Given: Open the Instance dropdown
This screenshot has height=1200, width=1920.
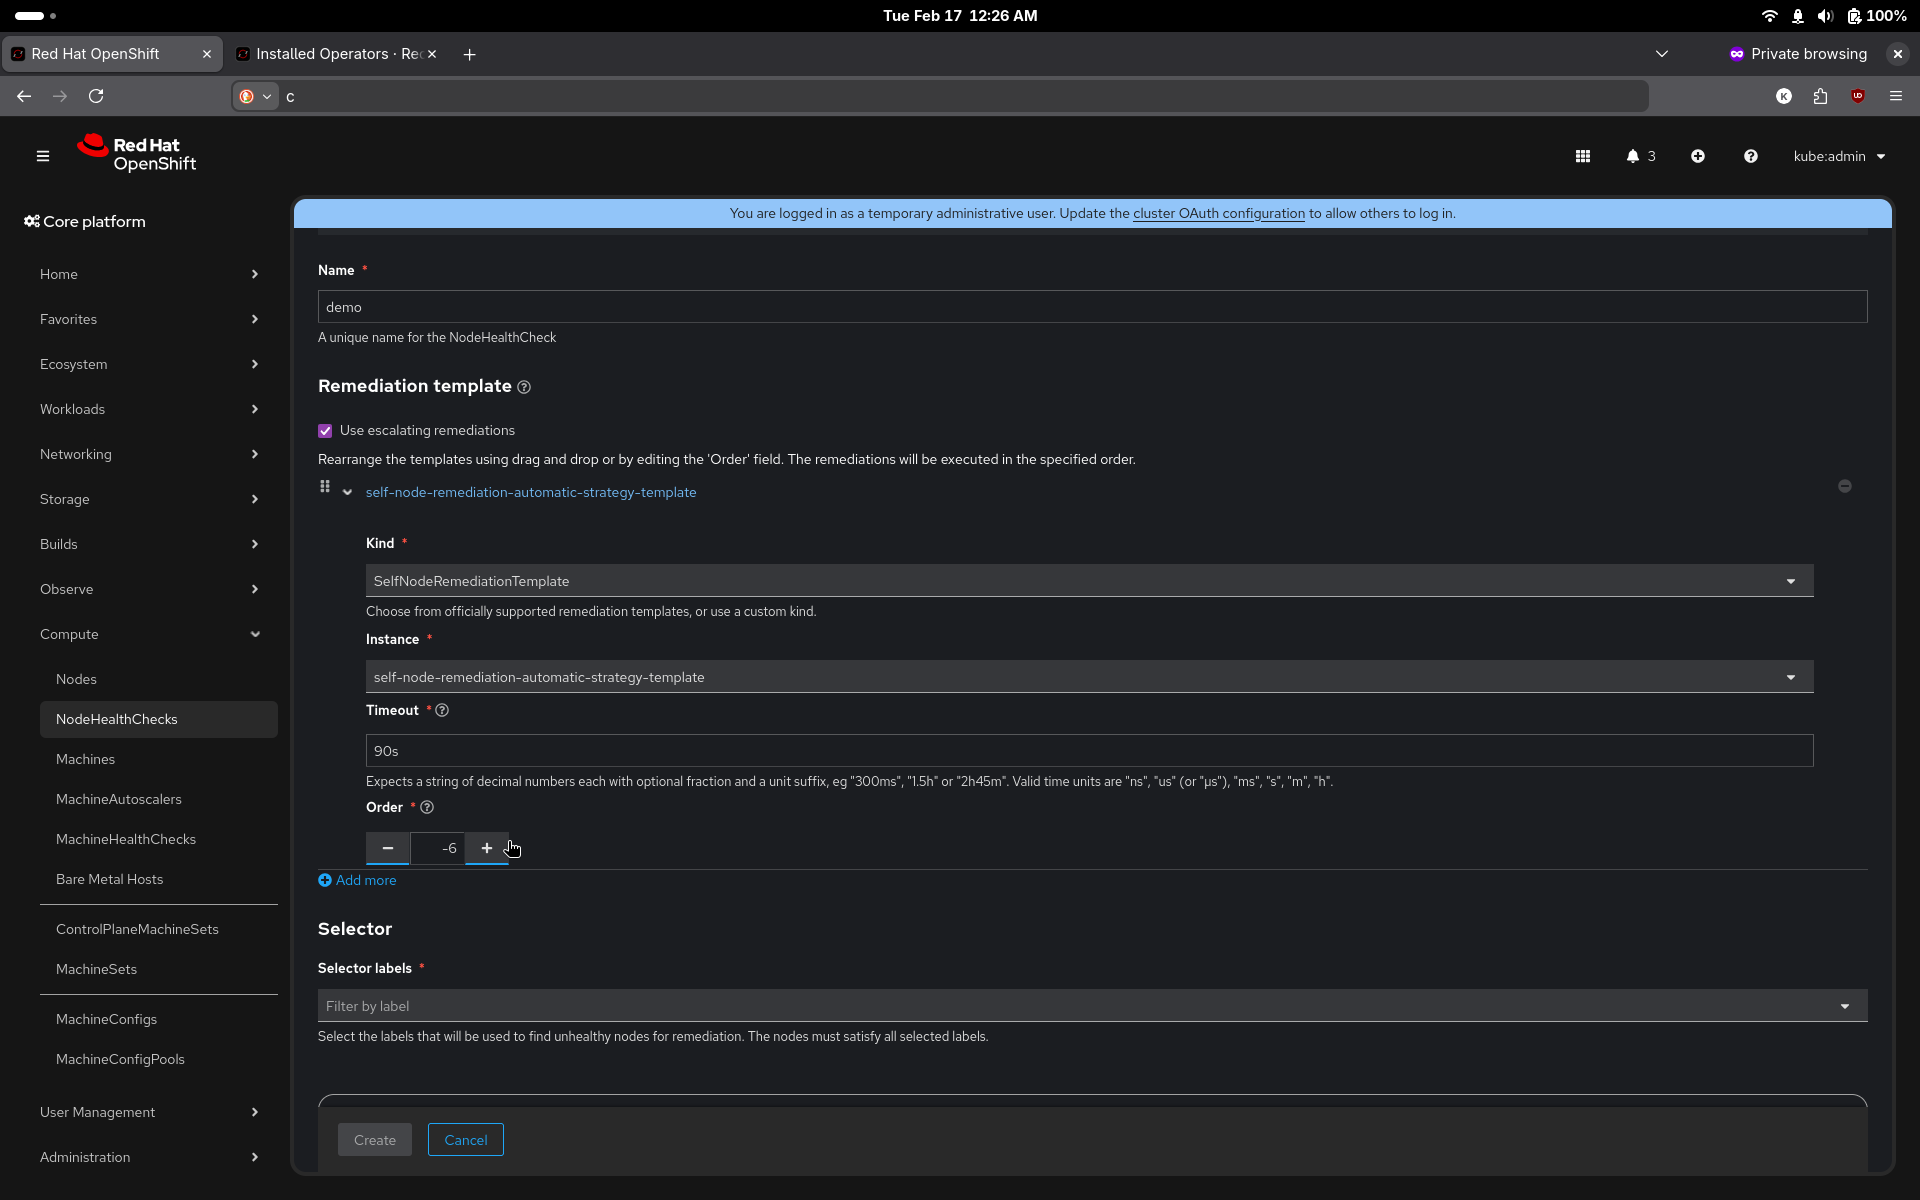Looking at the screenshot, I should (x=1089, y=677).
